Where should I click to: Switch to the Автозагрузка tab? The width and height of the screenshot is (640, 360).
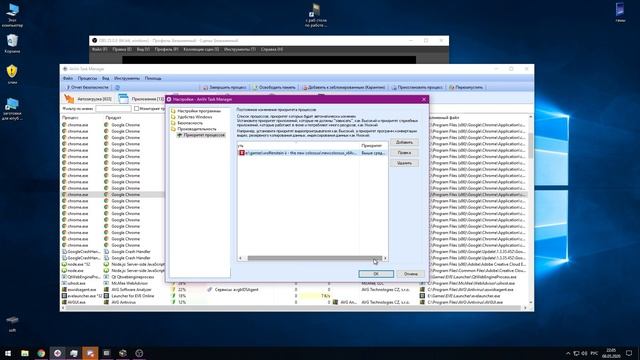[88, 99]
